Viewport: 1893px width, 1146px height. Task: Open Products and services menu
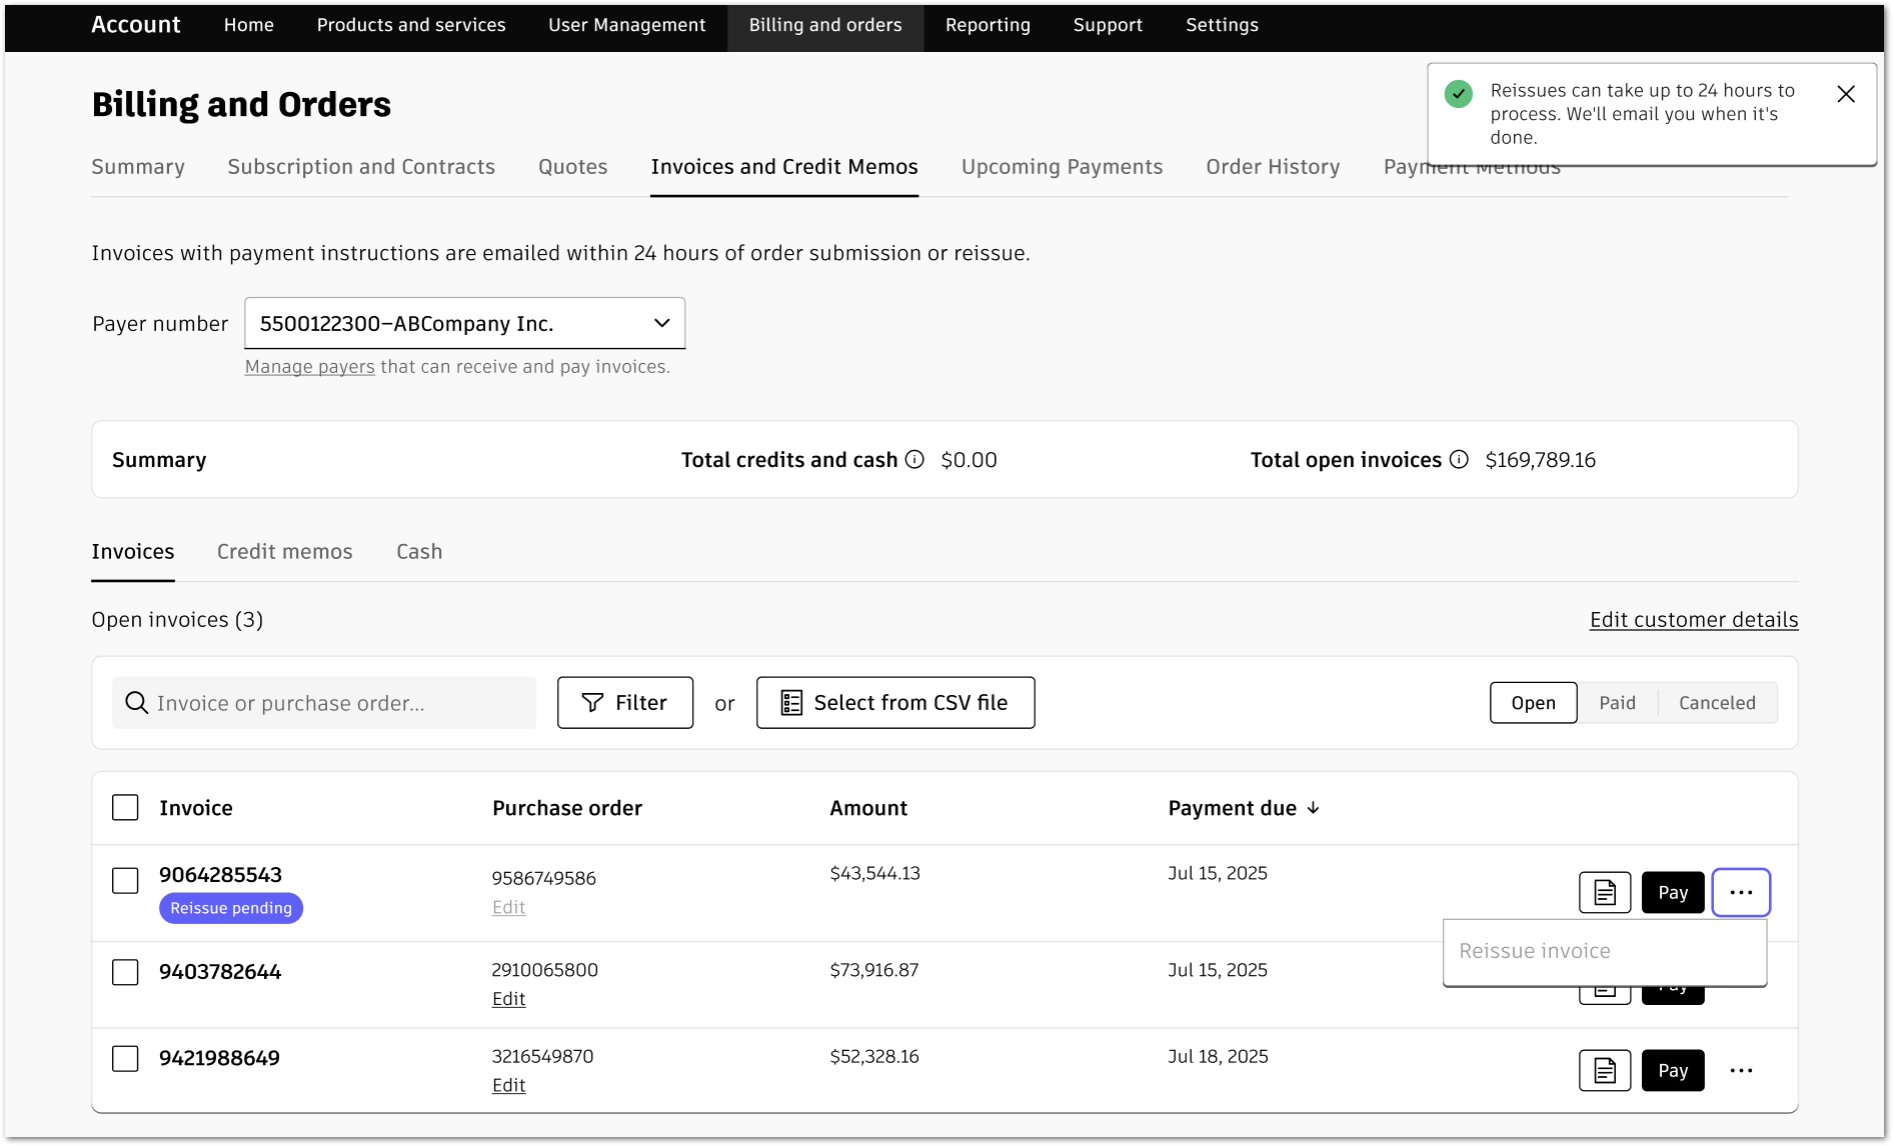coord(411,25)
